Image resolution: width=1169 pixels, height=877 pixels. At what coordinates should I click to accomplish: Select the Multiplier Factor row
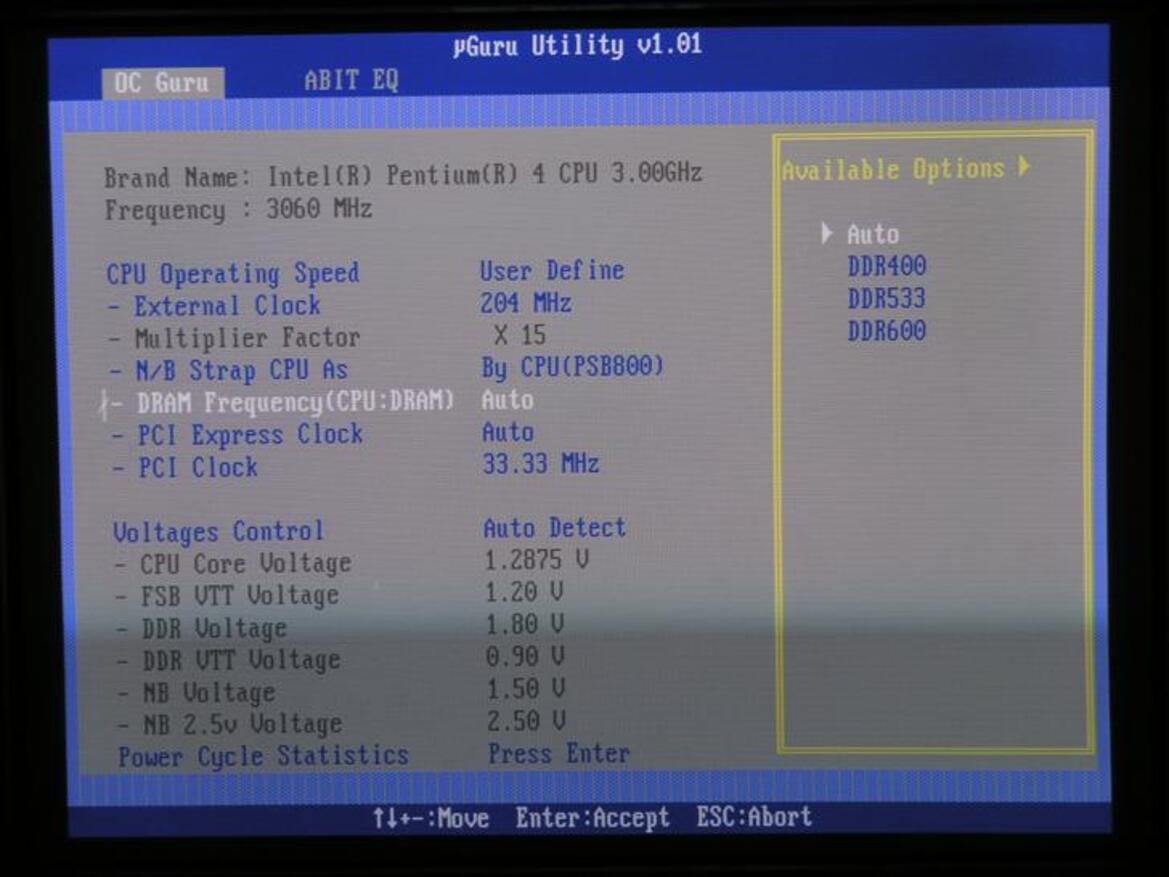tap(235, 338)
